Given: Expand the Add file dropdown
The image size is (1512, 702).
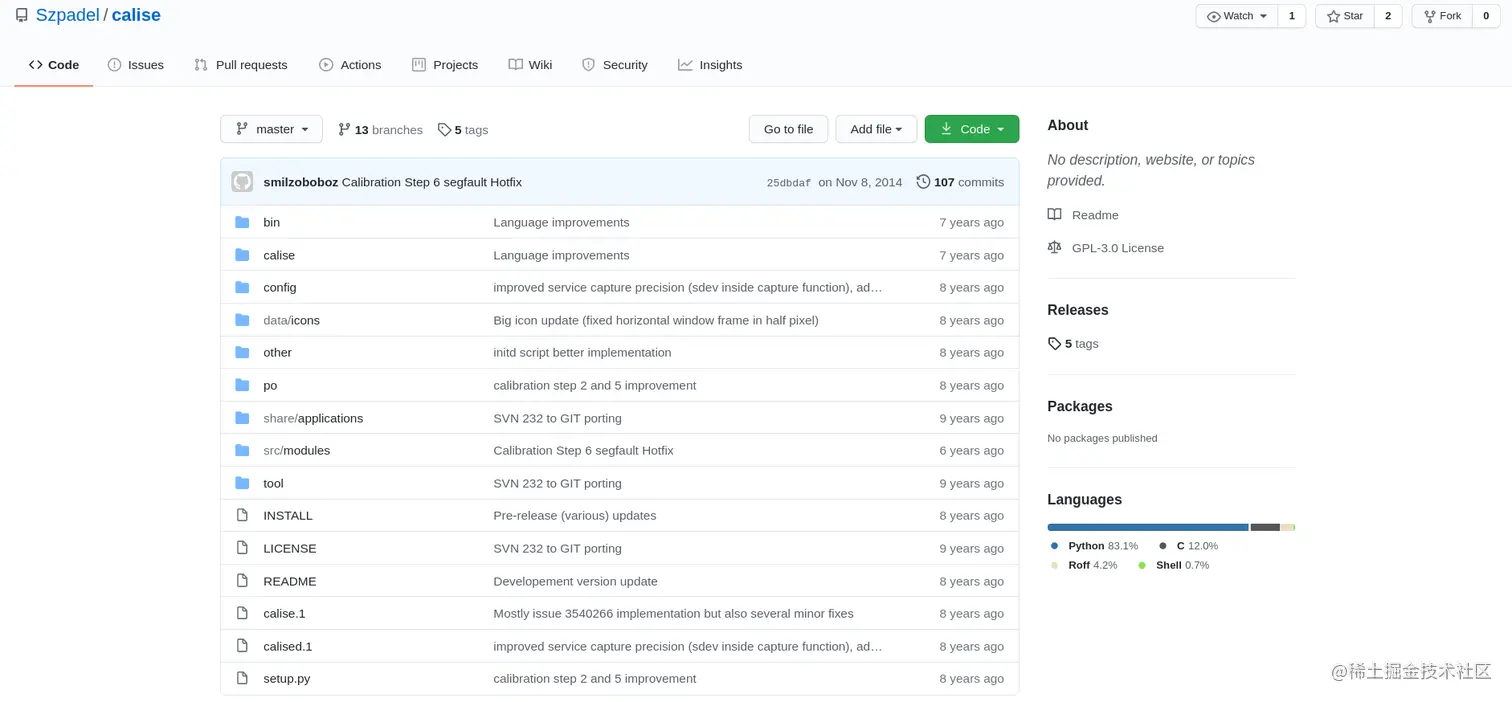Looking at the screenshot, I should (x=876, y=129).
